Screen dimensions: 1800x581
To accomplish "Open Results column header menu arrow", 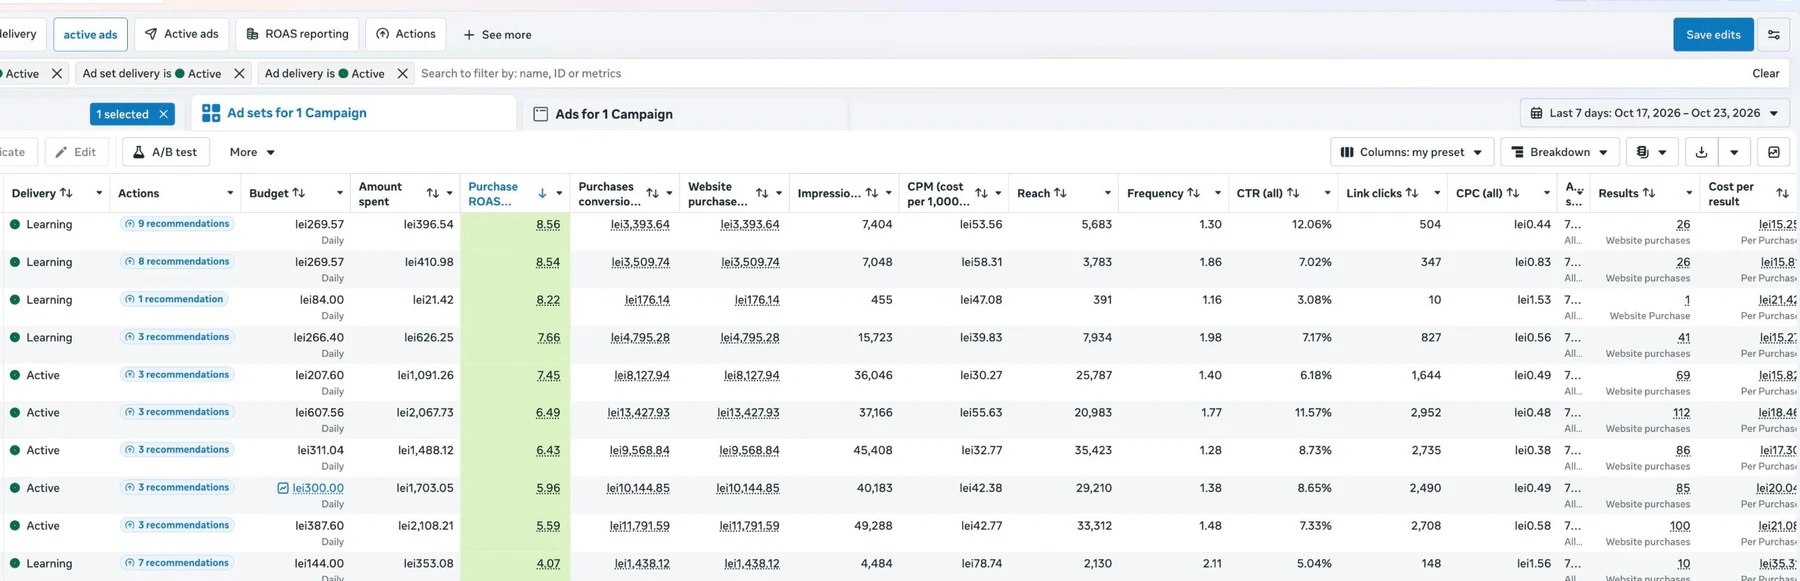I will point(1689,193).
